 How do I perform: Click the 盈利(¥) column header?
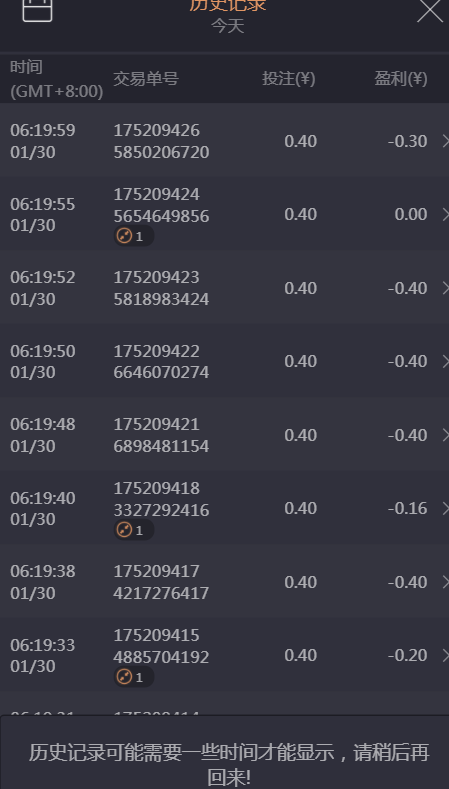(401, 79)
